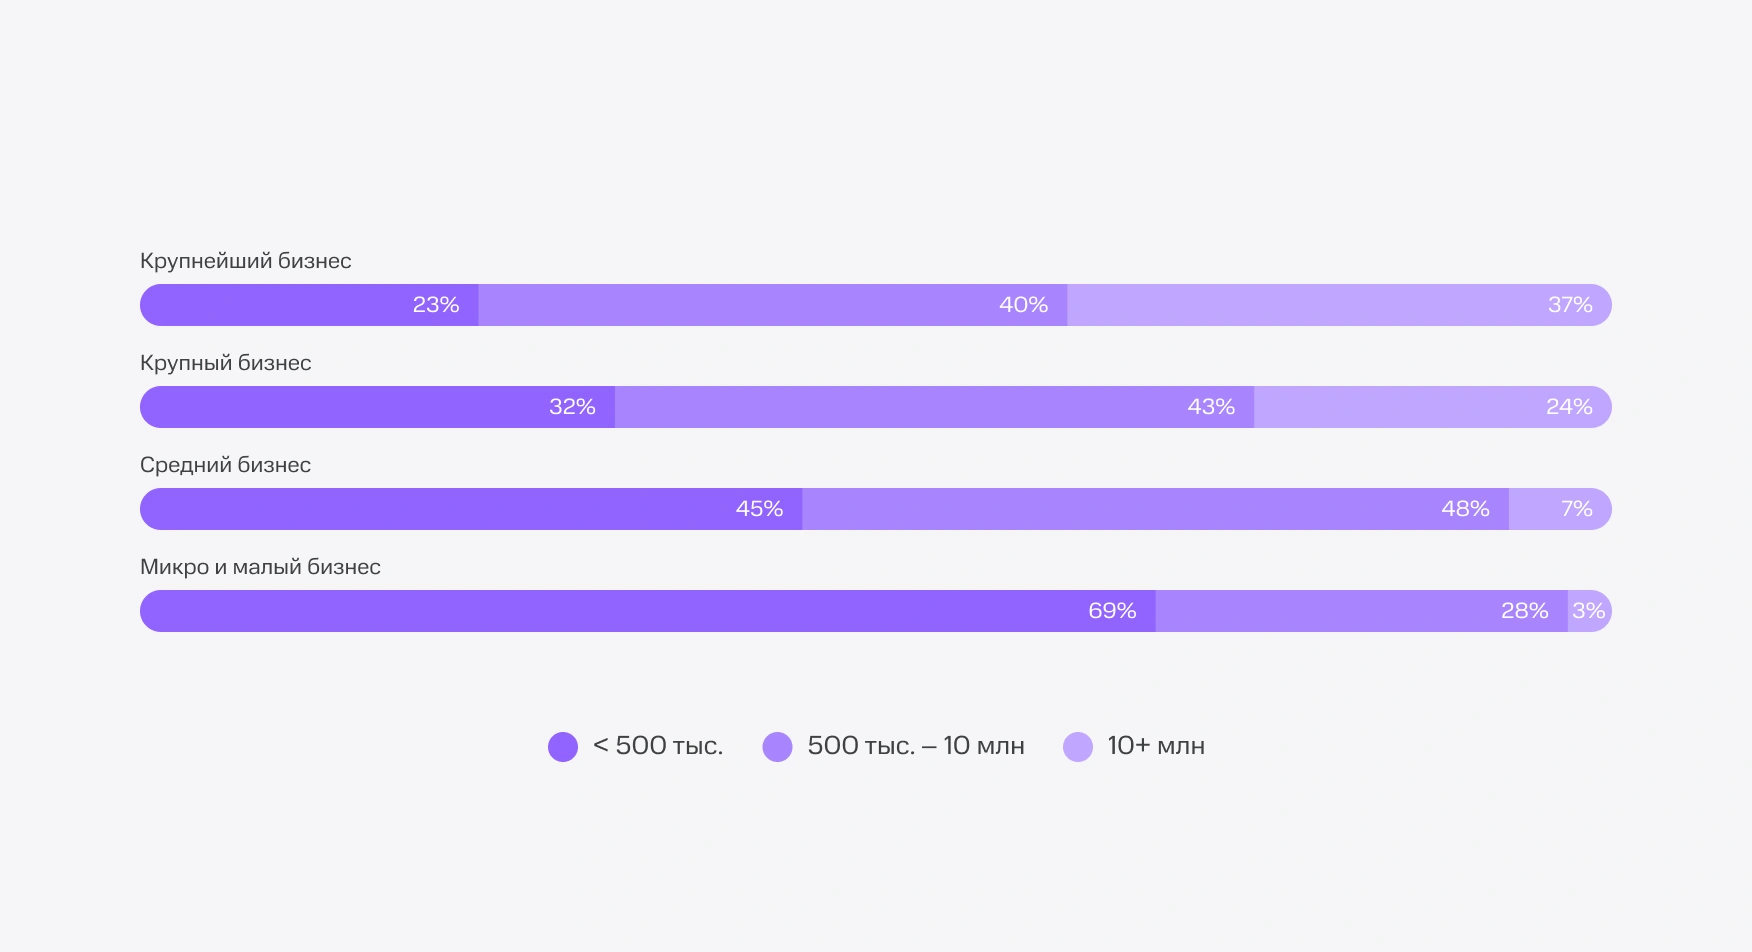1752x952 pixels.
Task: Choose the 69% segment of the bottom bar
Action: [x=648, y=611]
